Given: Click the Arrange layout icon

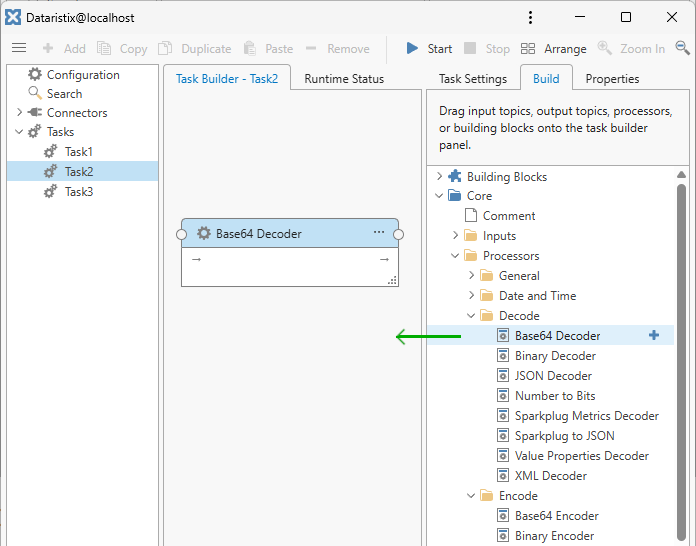Looking at the screenshot, I should coord(528,48).
